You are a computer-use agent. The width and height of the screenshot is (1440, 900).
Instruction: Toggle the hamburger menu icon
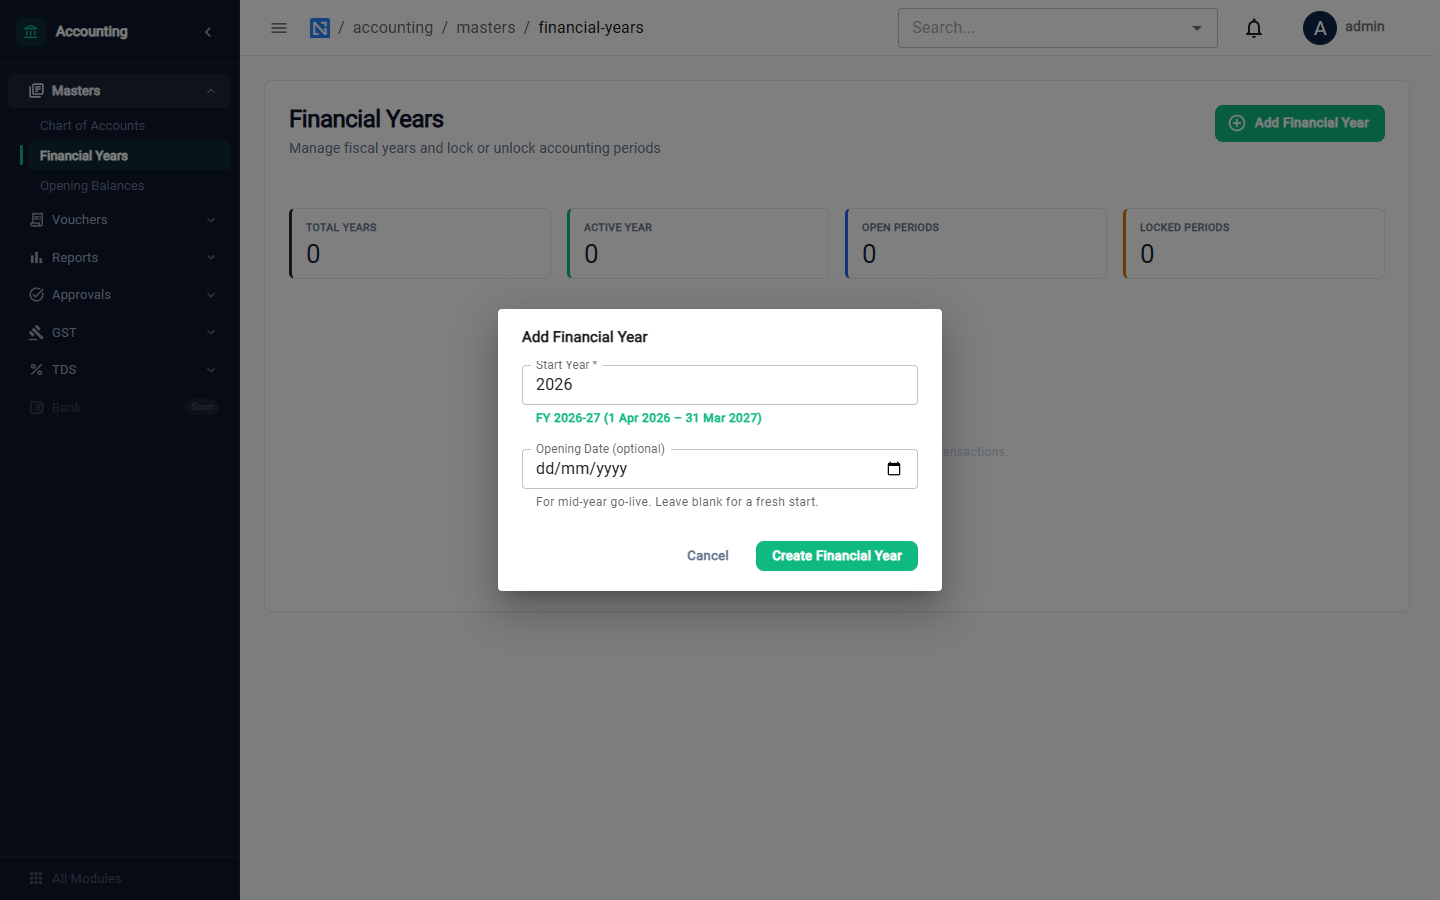coord(279,28)
